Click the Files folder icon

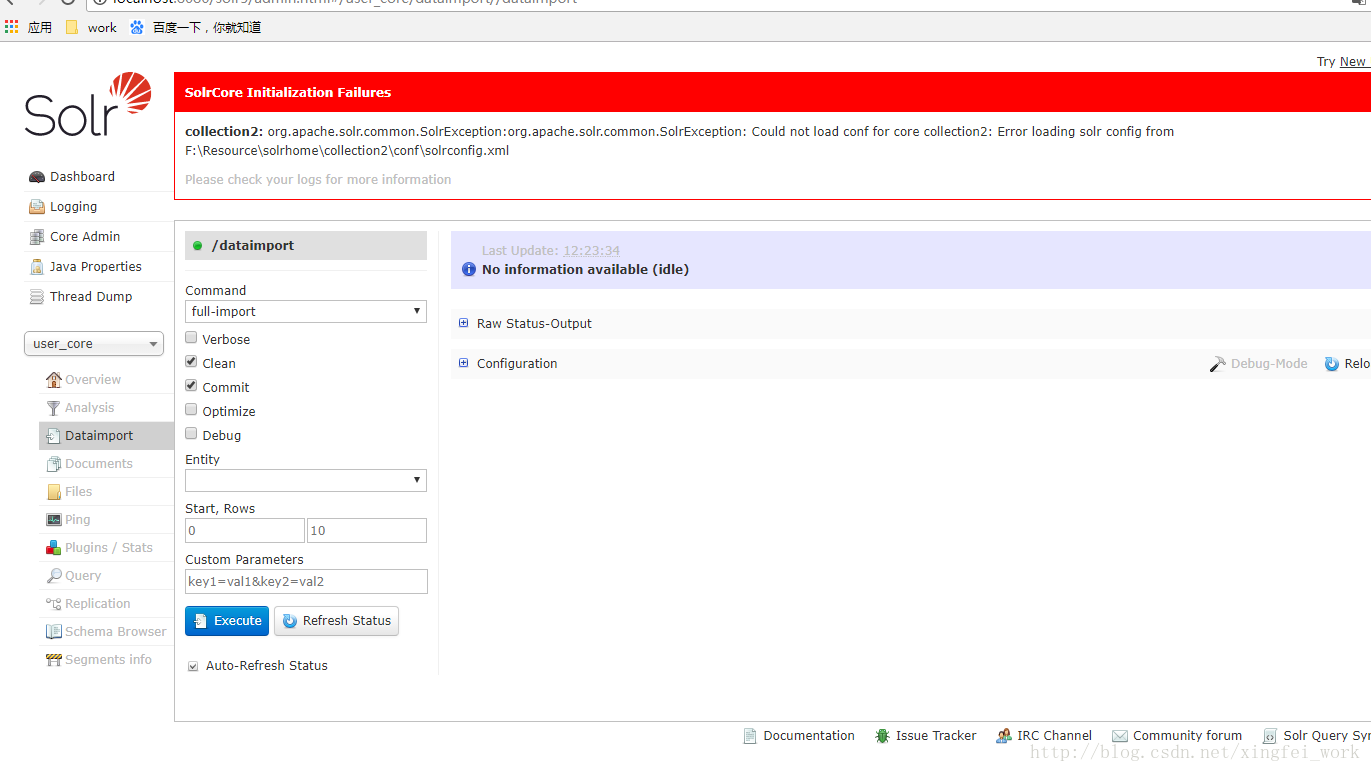[54, 492]
